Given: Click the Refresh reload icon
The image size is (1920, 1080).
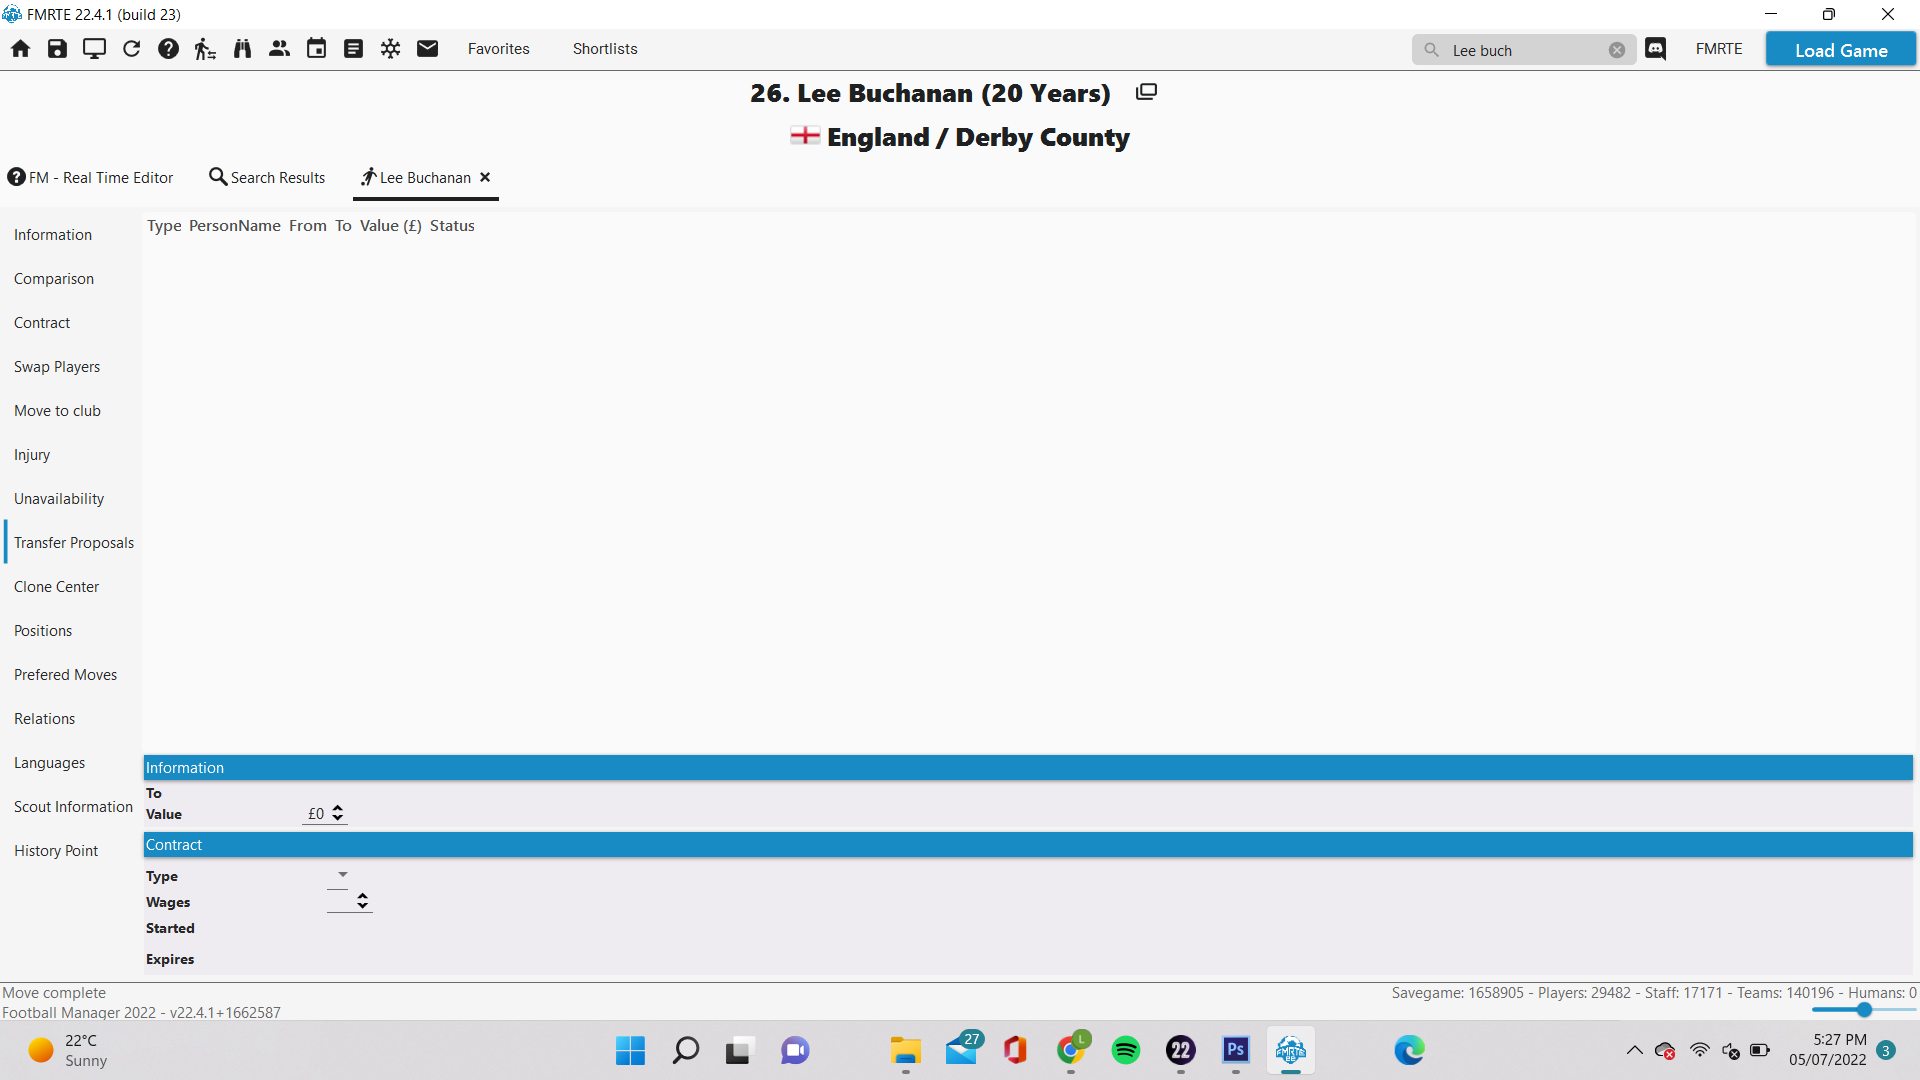Looking at the screenshot, I should tap(131, 49).
